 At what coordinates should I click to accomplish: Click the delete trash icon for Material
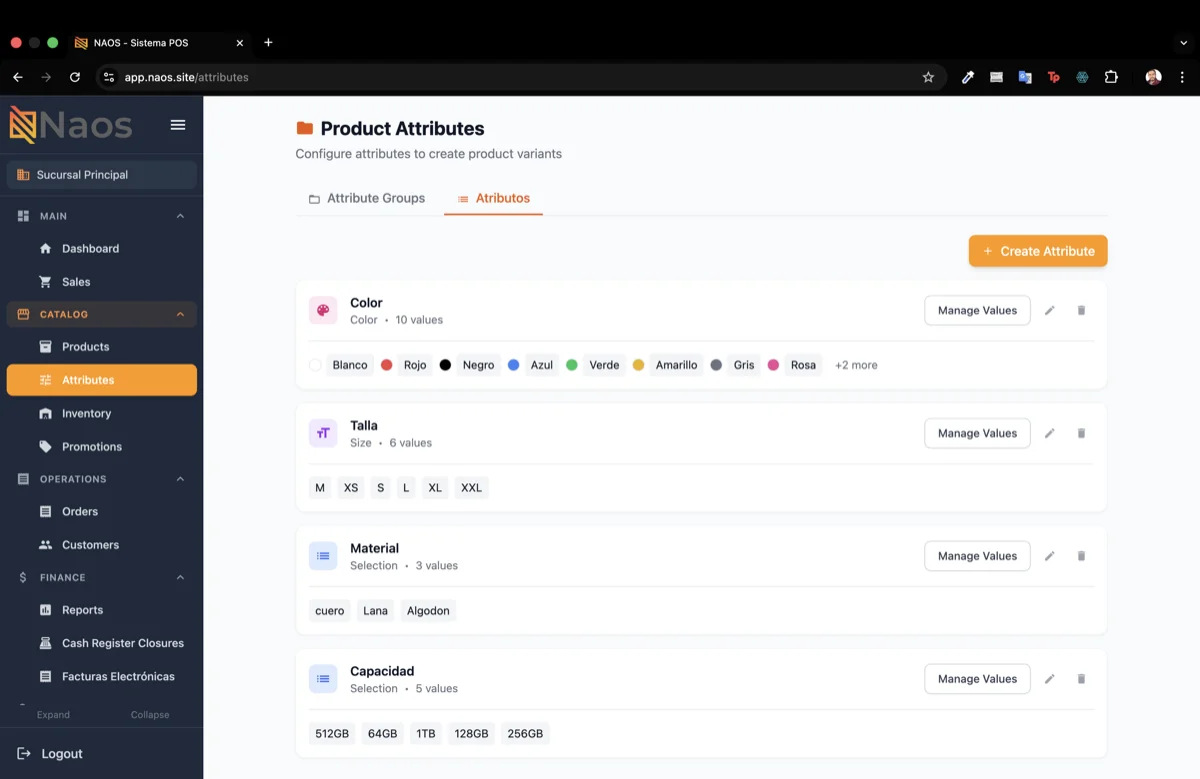[x=1081, y=555]
